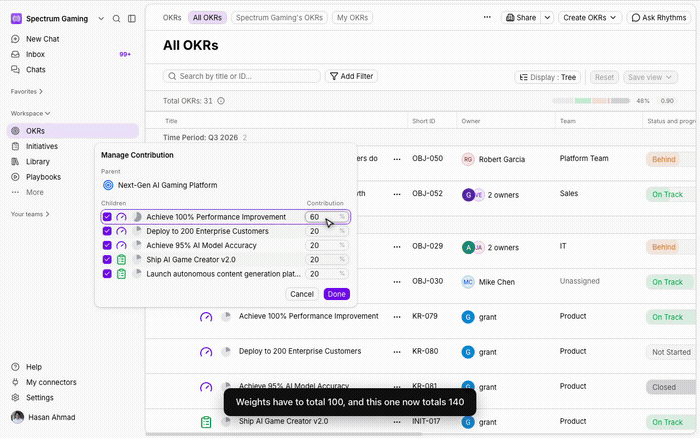The image size is (700, 438).
Task: Uncheck Ship AI Game Creator v2.0 checkbox
Action: (107, 259)
